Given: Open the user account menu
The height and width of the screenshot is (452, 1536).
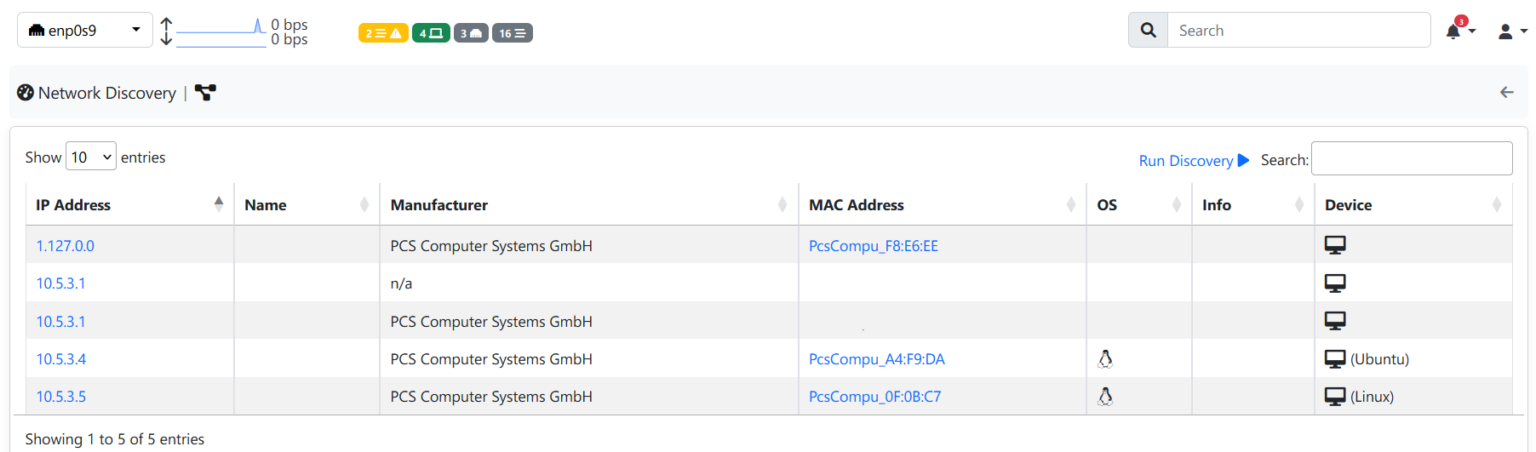Looking at the screenshot, I should coord(1511,31).
